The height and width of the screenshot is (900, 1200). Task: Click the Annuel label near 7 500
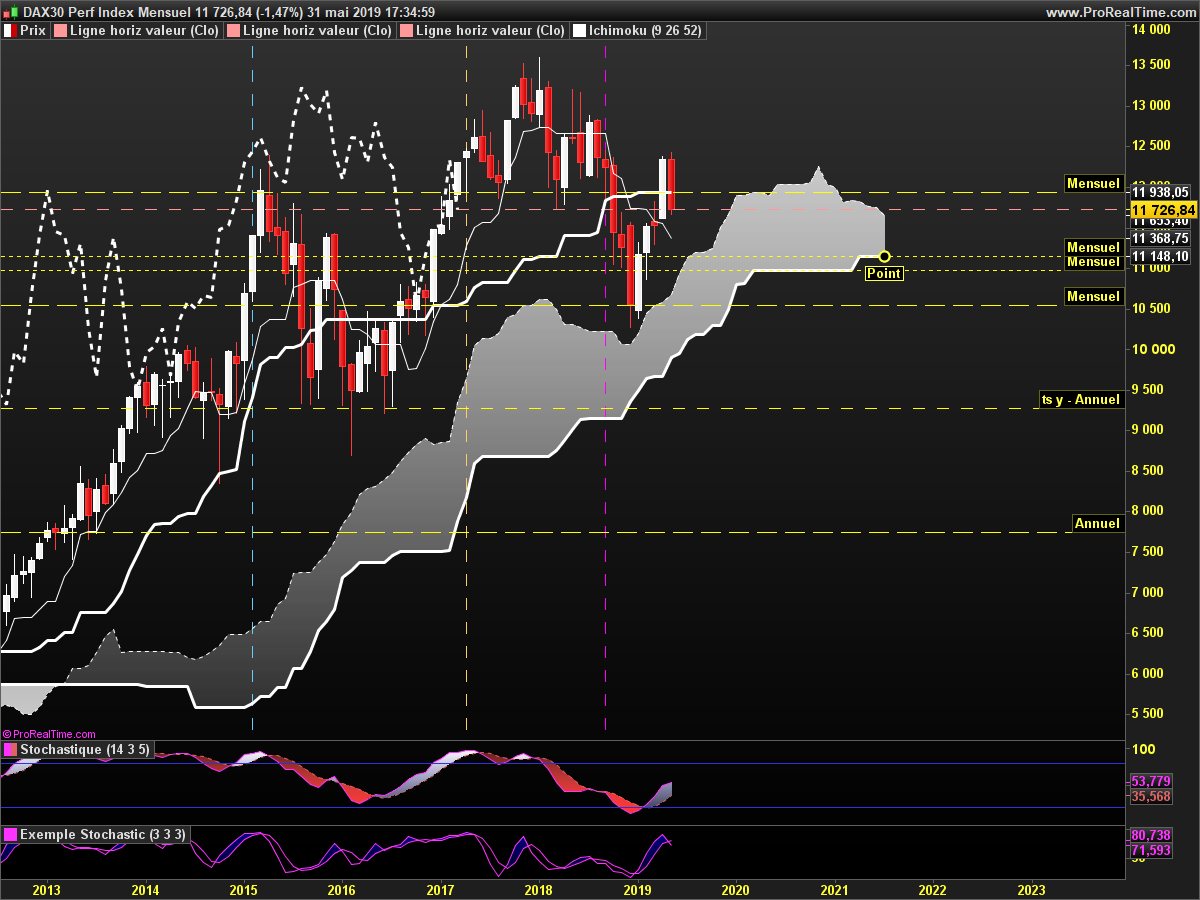click(x=1097, y=523)
